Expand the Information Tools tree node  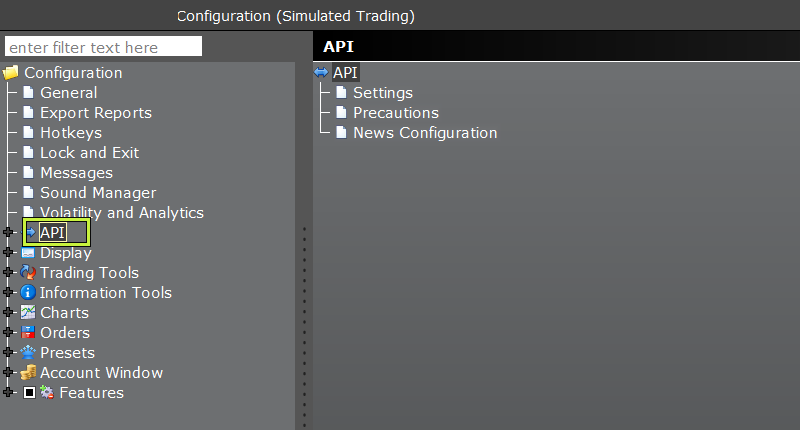pos(8,292)
